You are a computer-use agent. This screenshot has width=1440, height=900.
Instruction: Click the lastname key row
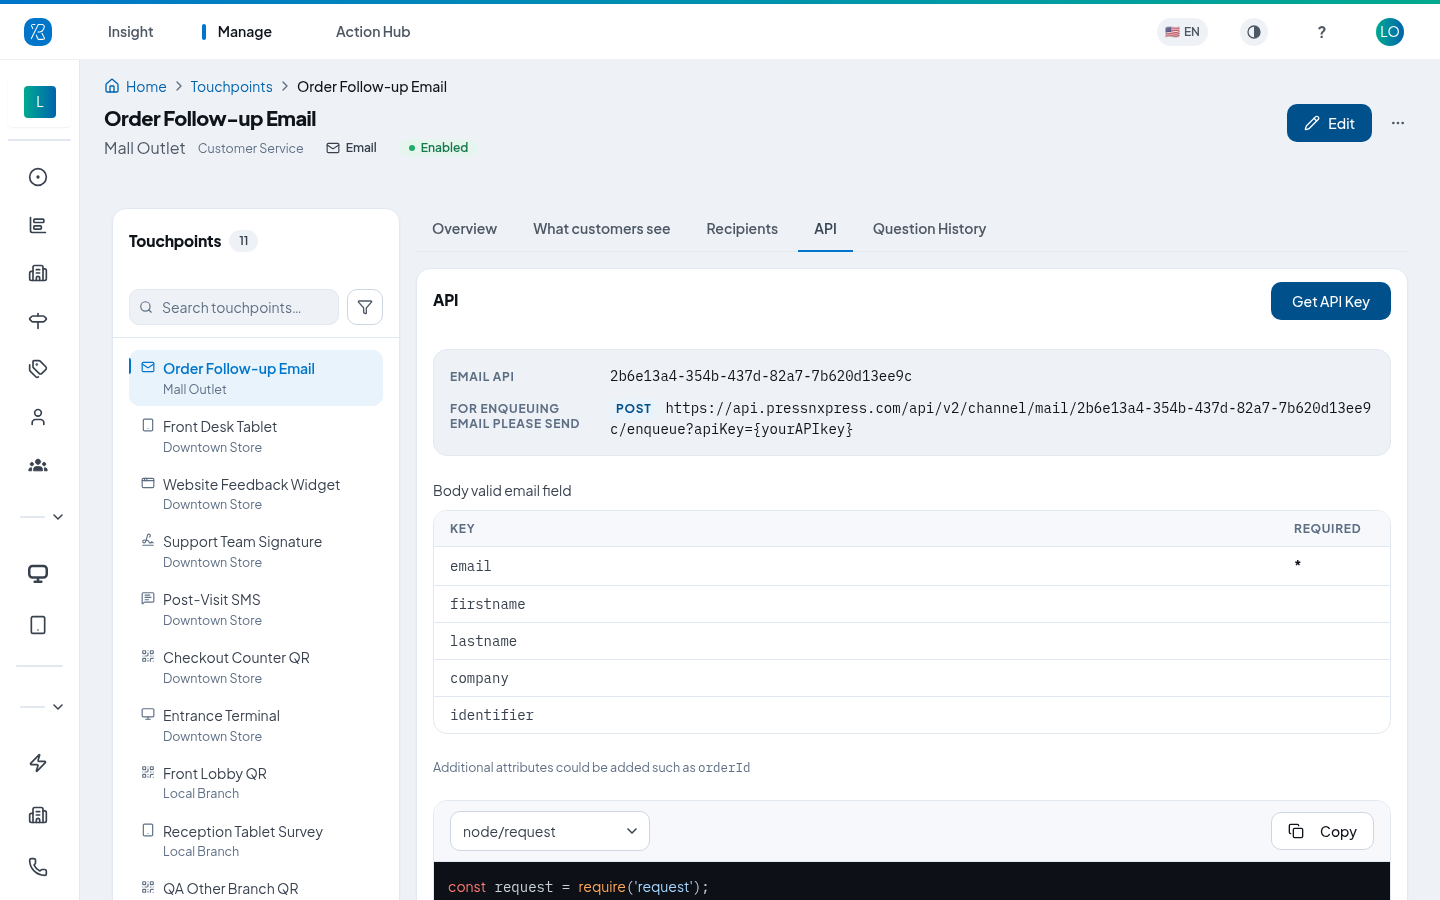[x=912, y=641]
